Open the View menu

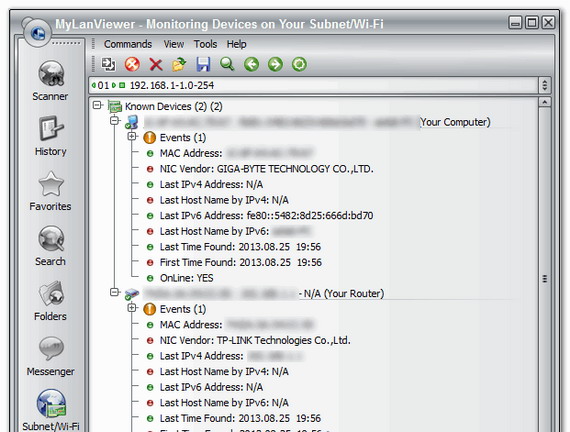click(x=173, y=44)
